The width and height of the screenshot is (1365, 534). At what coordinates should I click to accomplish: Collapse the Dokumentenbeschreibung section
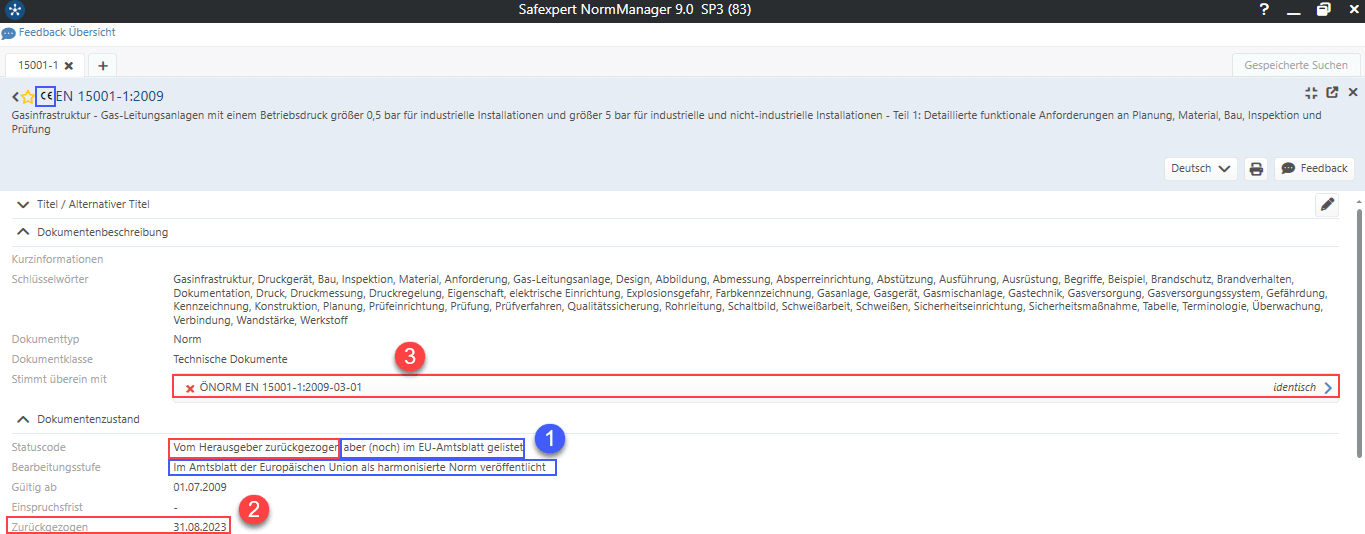22,232
